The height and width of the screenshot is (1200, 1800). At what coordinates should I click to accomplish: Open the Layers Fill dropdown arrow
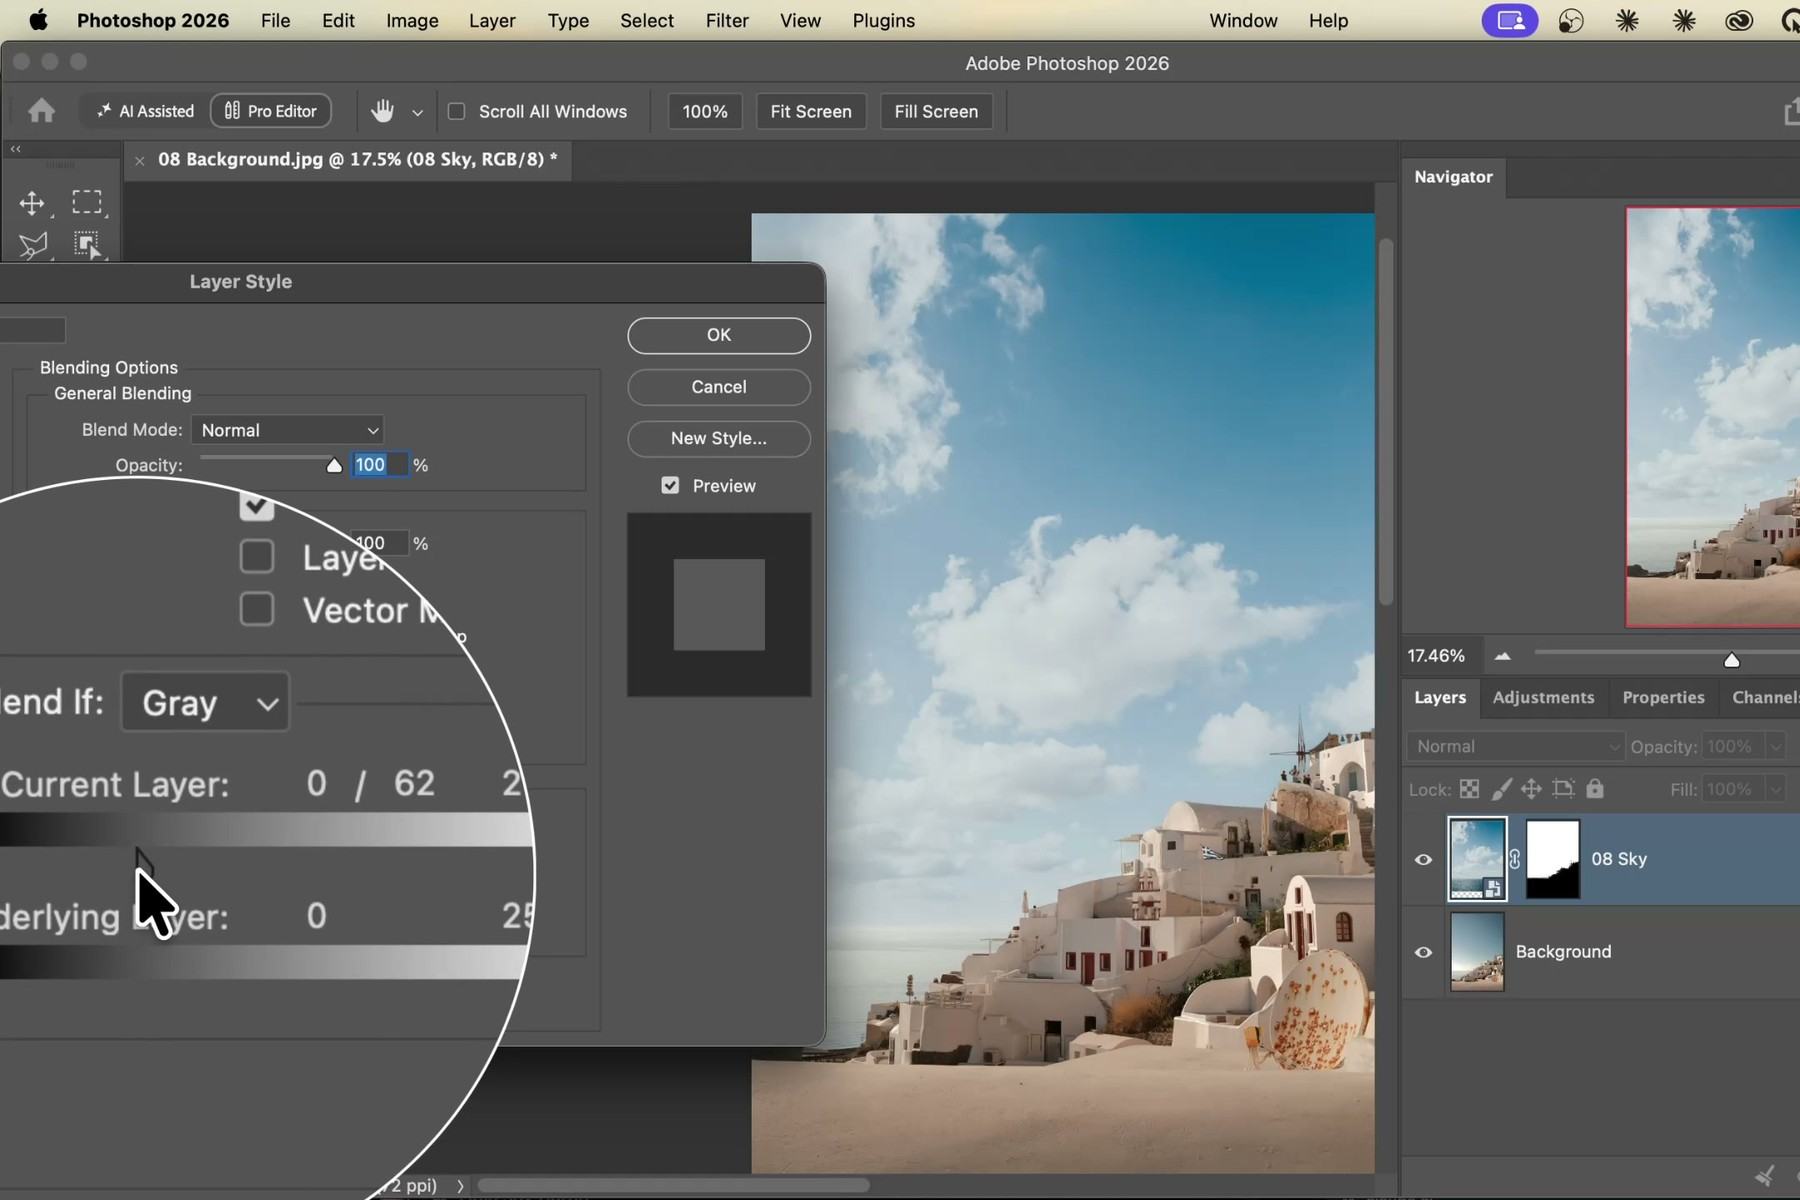[1776, 789]
